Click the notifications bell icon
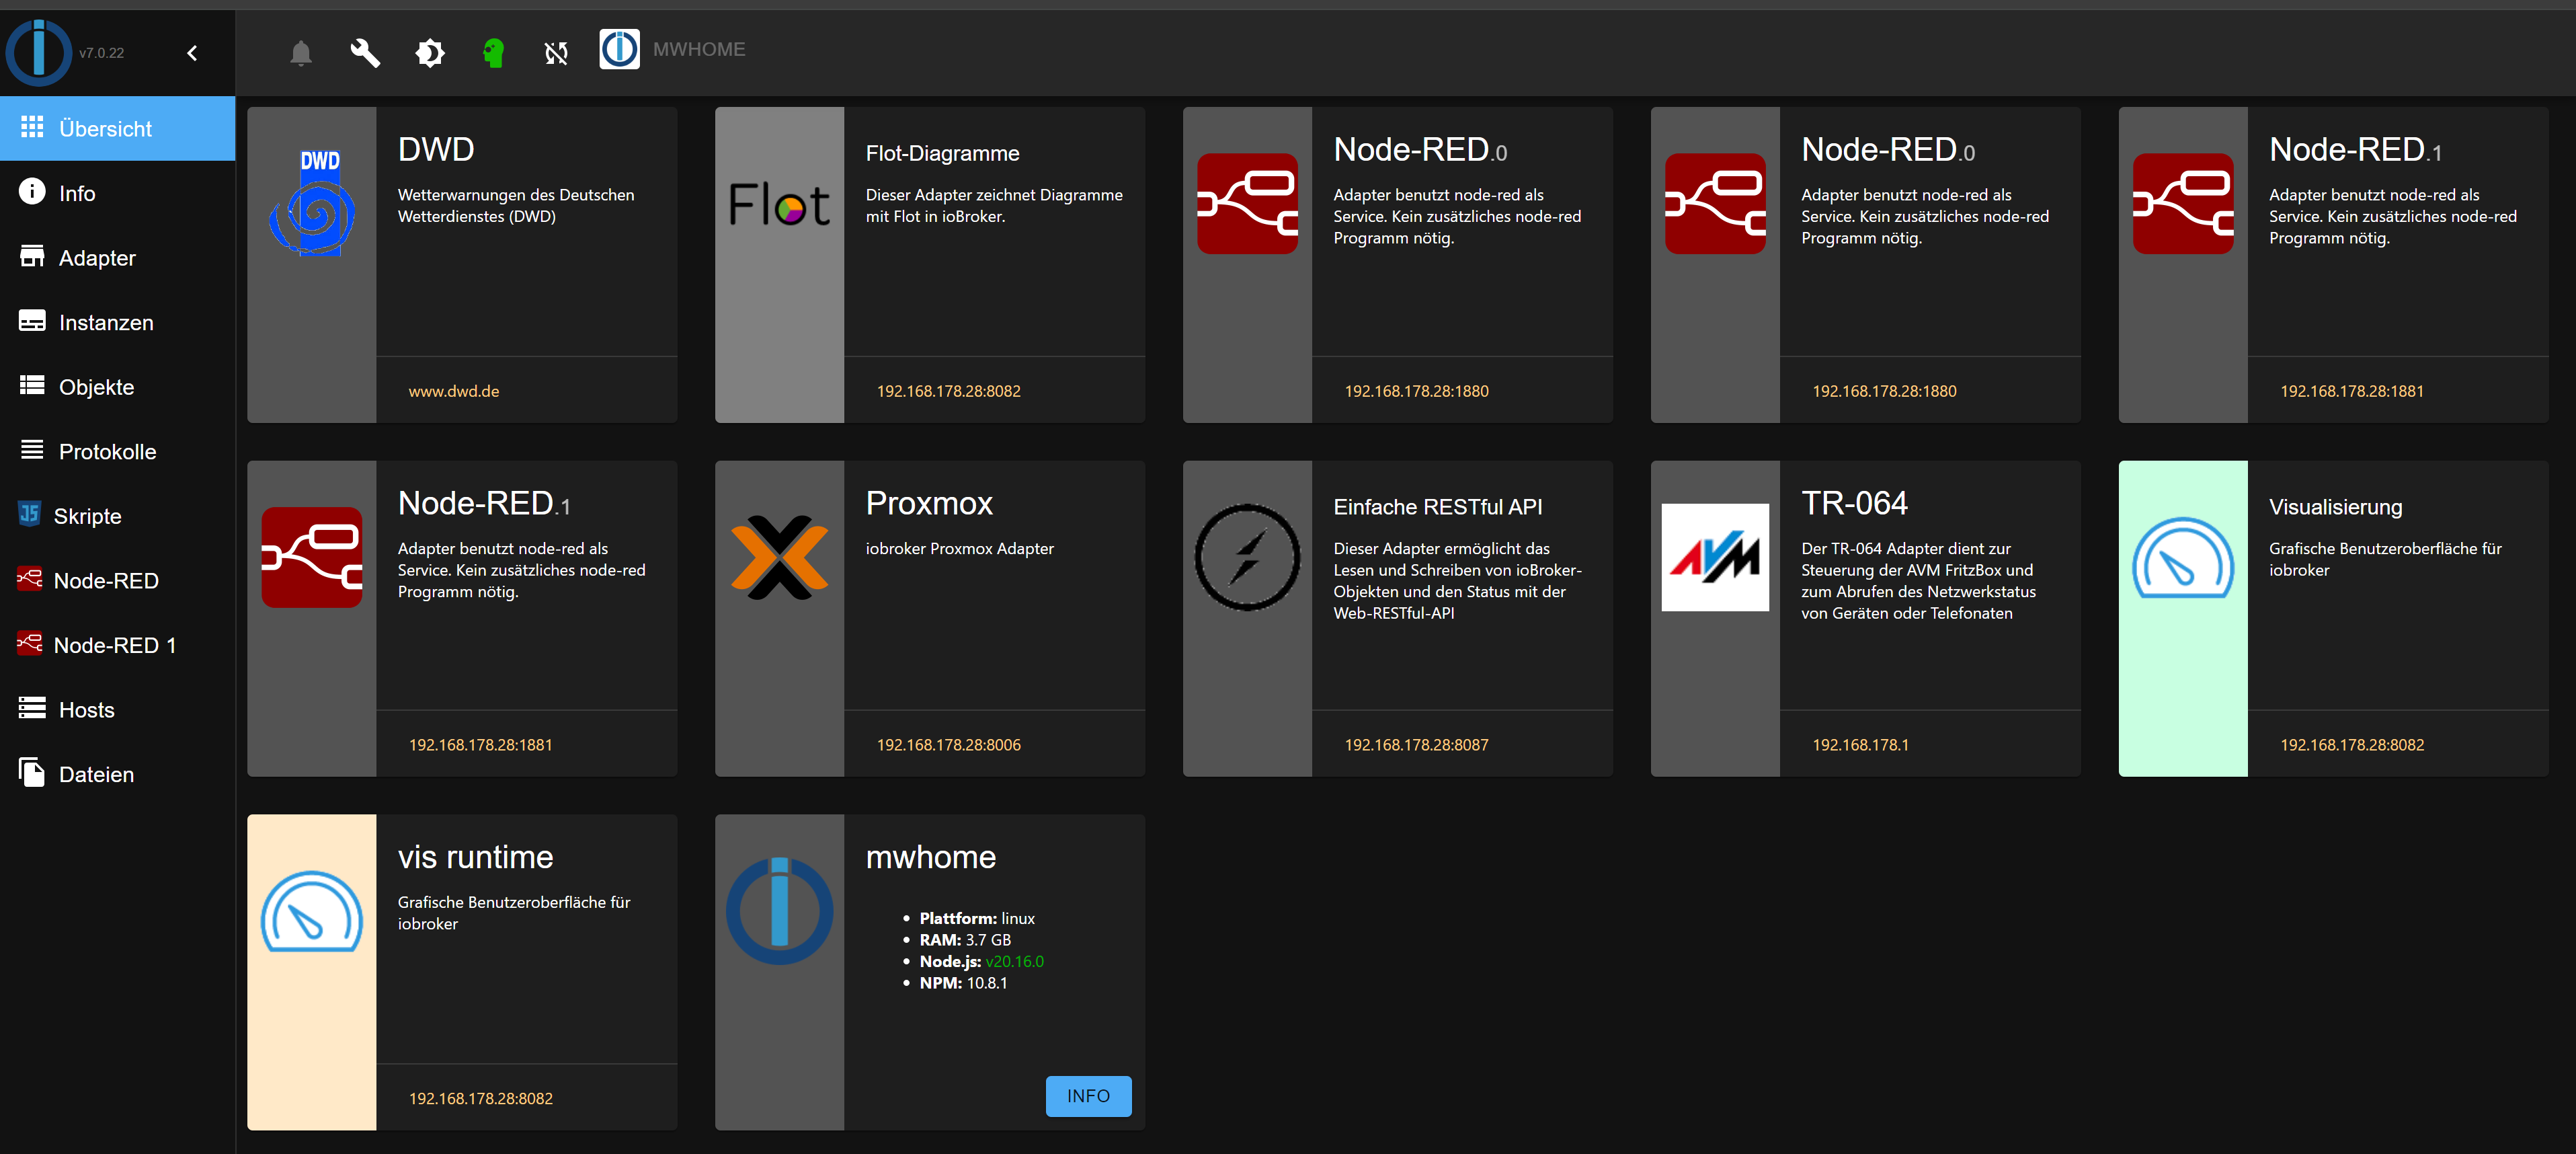The image size is (2576, 1154). point(300,52)
